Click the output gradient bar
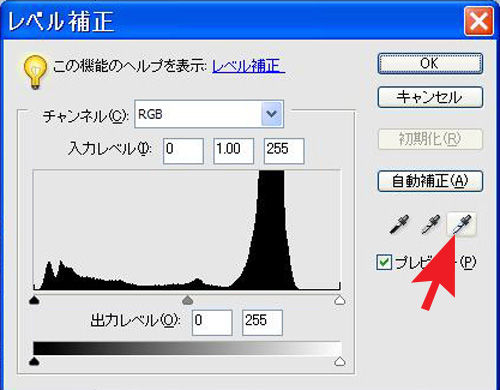 click(187, 348)
